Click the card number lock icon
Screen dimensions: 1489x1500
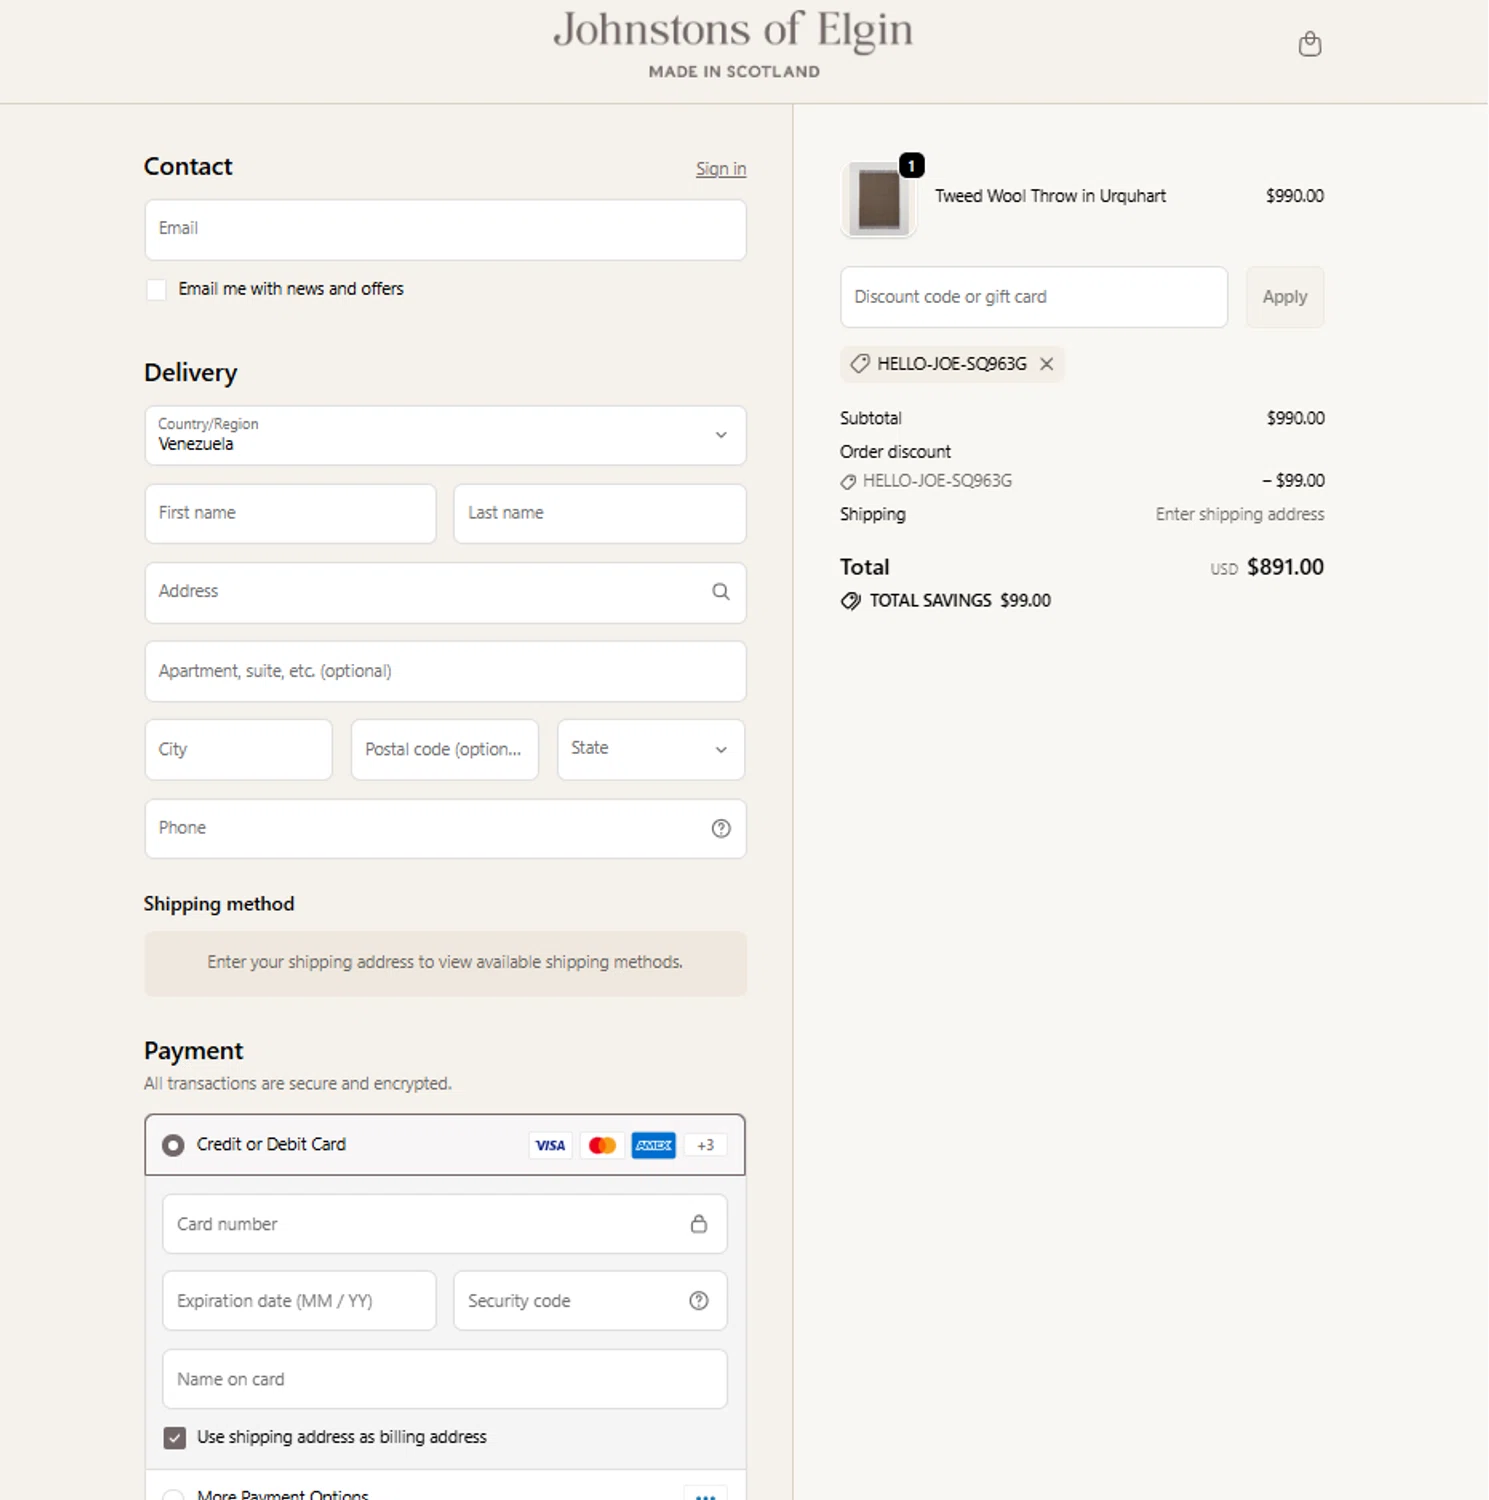tap(699, 1224)
